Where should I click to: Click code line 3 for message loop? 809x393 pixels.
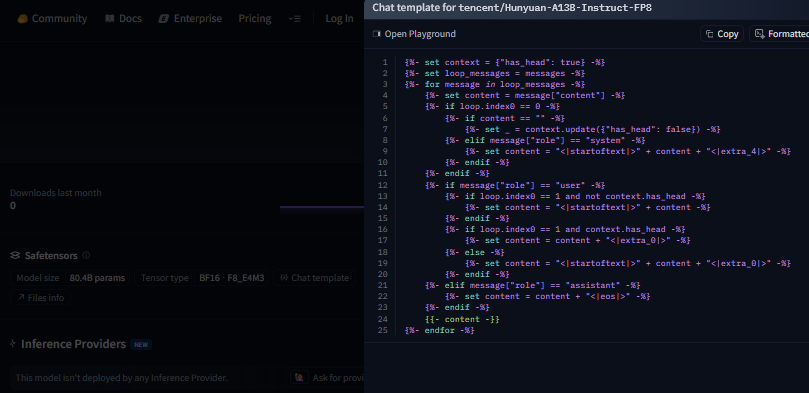[x=495, y=85]
